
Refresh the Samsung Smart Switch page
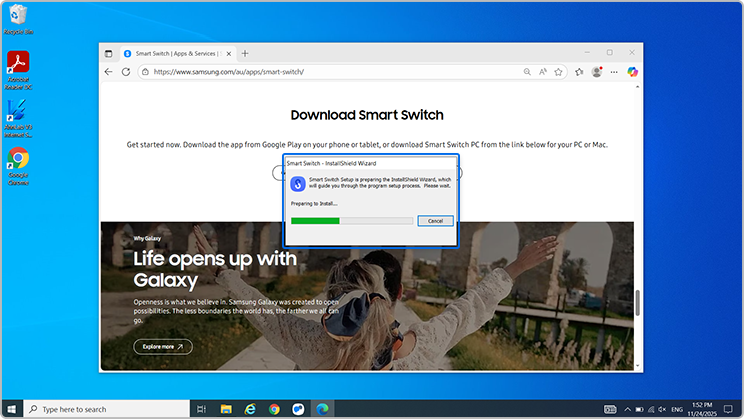pos(126,72)
